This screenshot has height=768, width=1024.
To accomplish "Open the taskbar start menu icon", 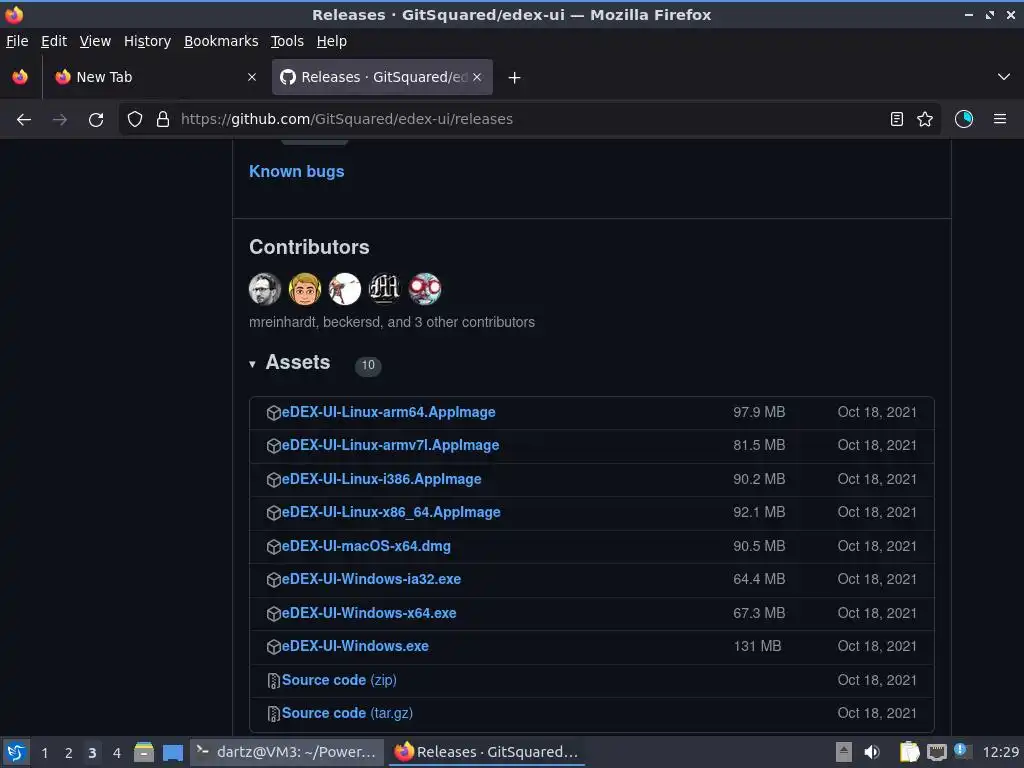I will [x=16, y=752].
